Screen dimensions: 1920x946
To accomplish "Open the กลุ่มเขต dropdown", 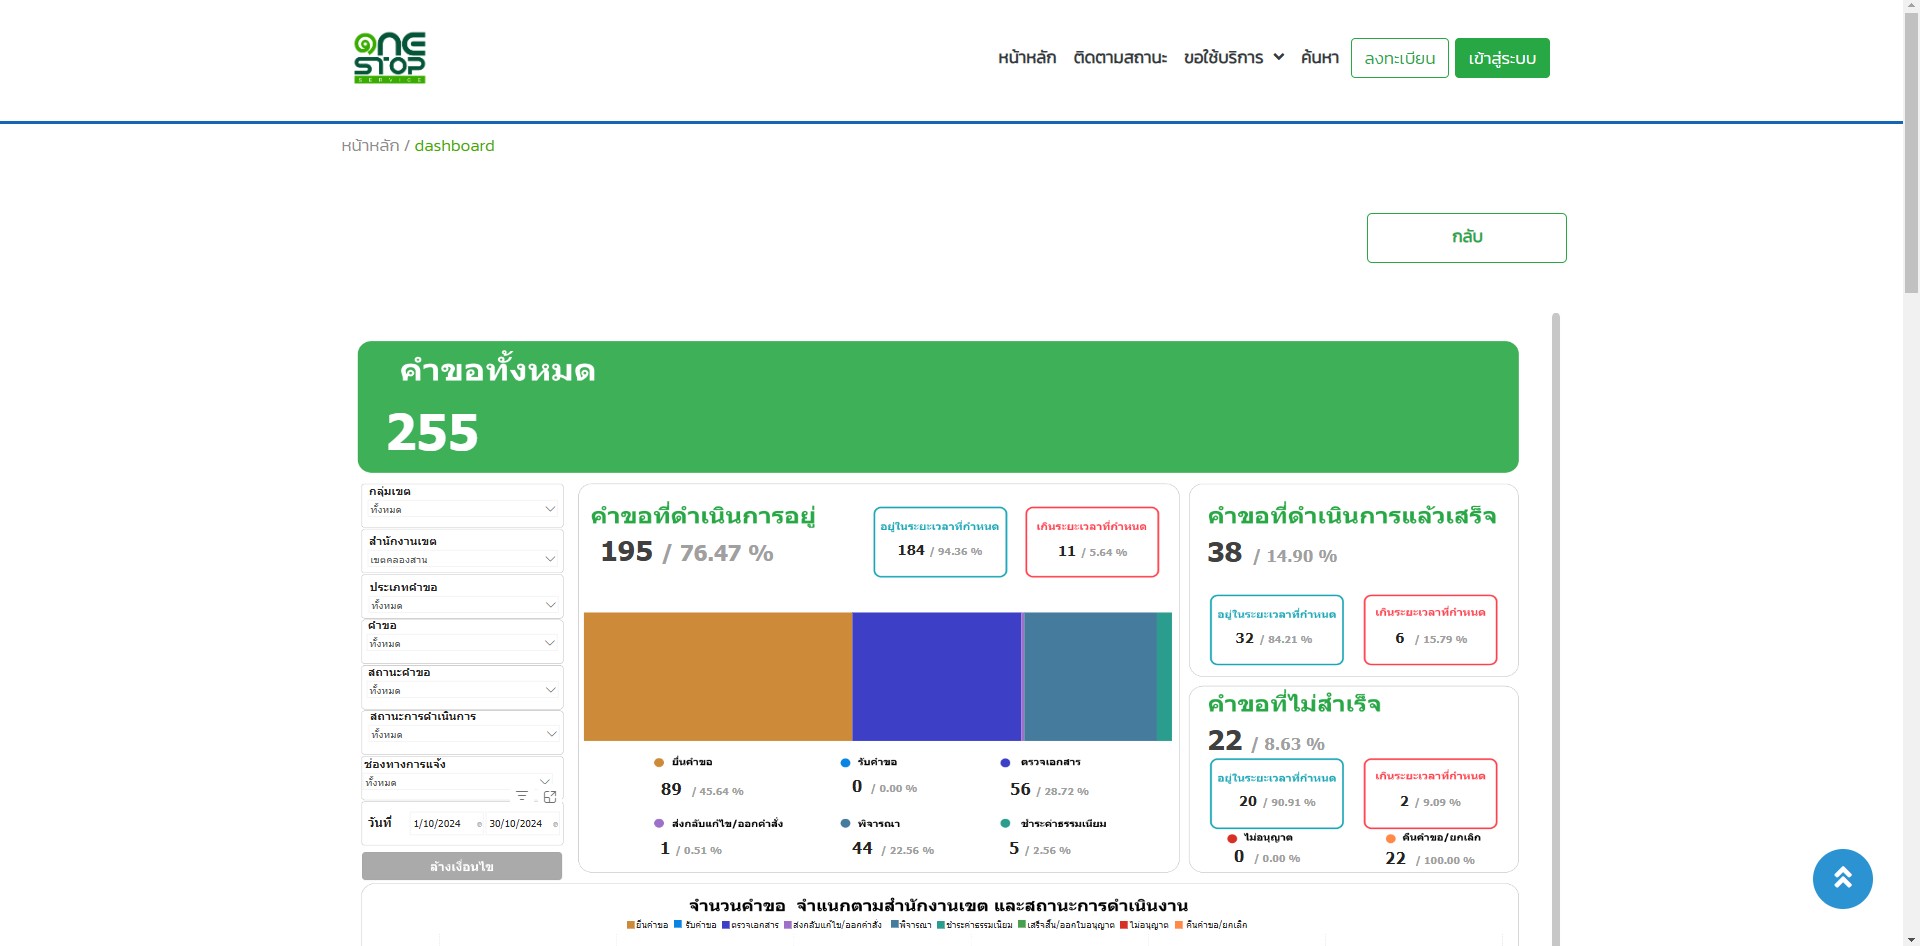I will 462,510.
